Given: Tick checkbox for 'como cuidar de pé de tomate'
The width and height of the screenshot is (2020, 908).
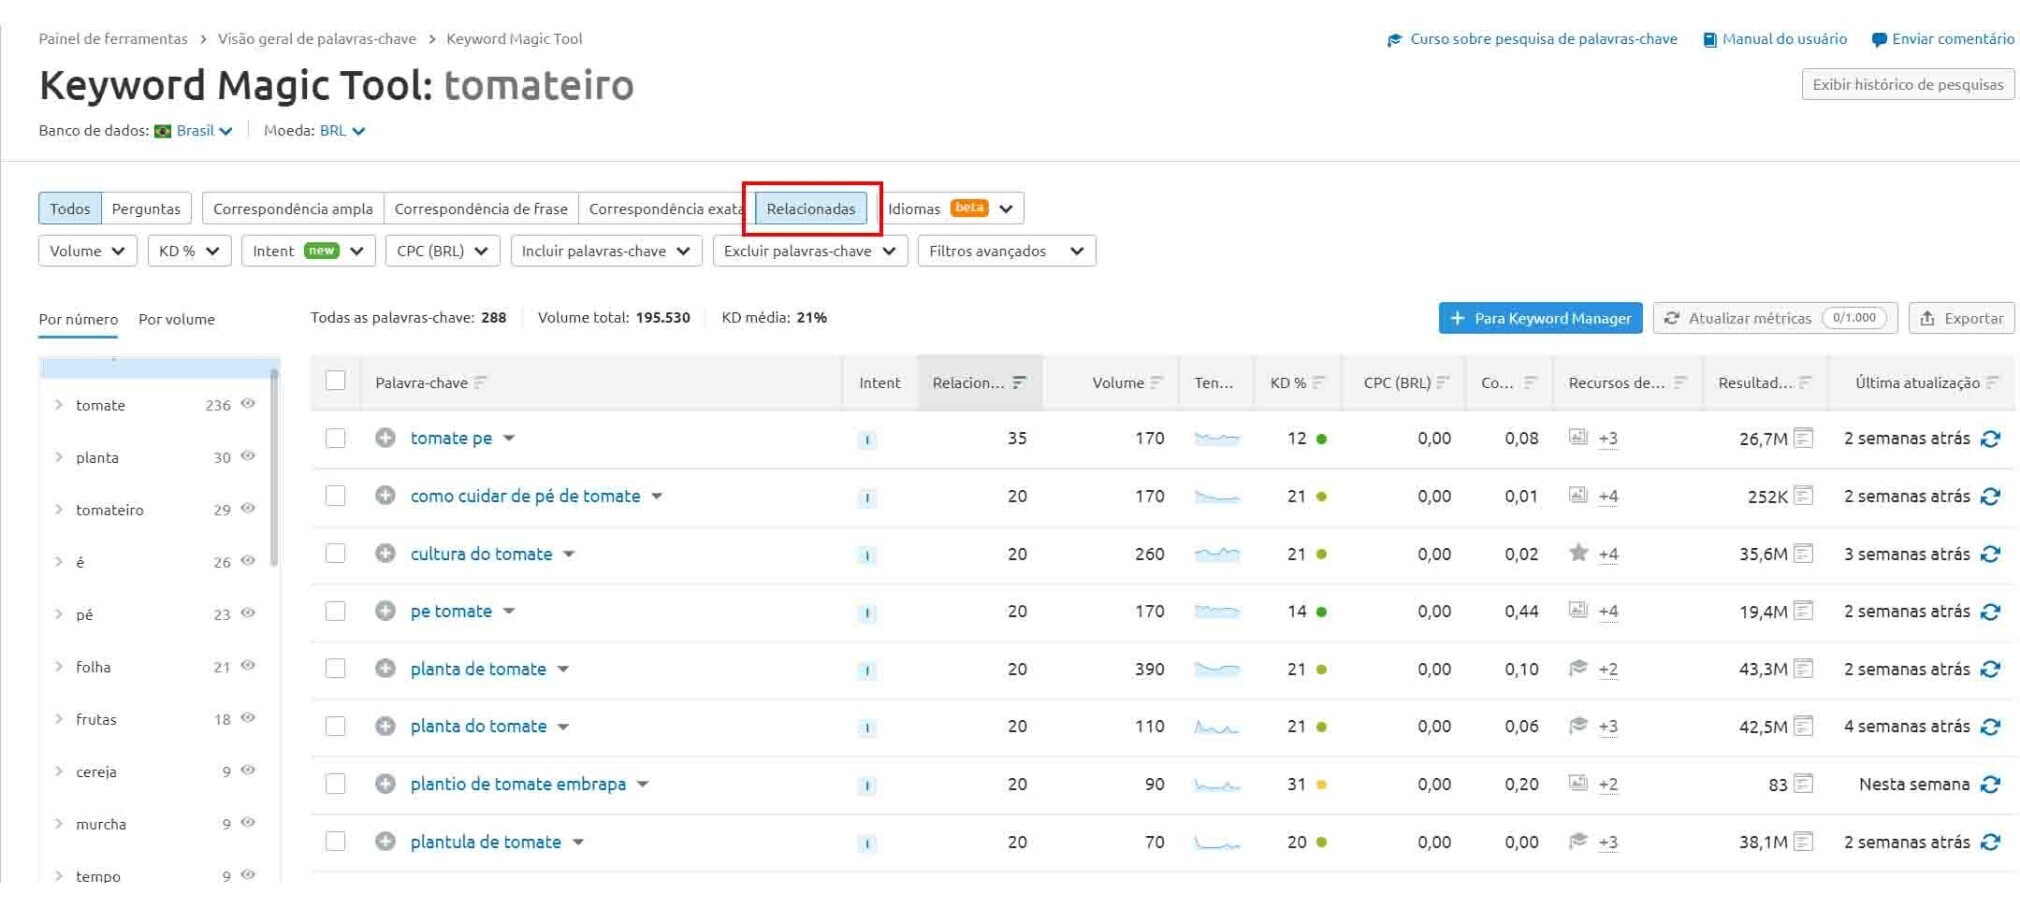Looking at the screenshot, I should coord(336,496).
